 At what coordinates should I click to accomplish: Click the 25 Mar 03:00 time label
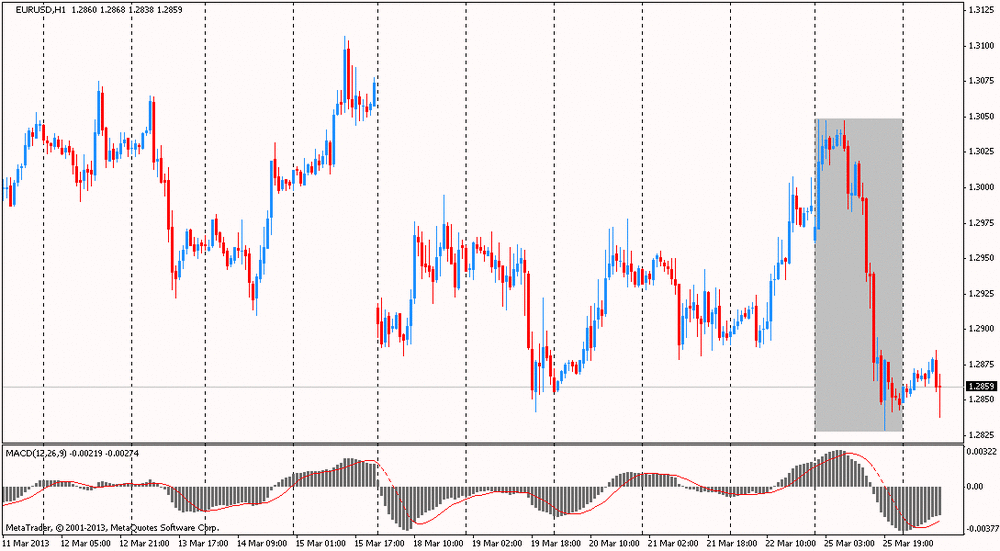tap(849, 544)
